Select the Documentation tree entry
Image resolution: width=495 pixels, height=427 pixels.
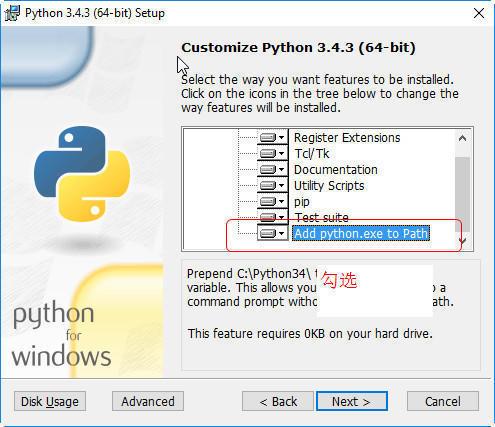[336, 170]
